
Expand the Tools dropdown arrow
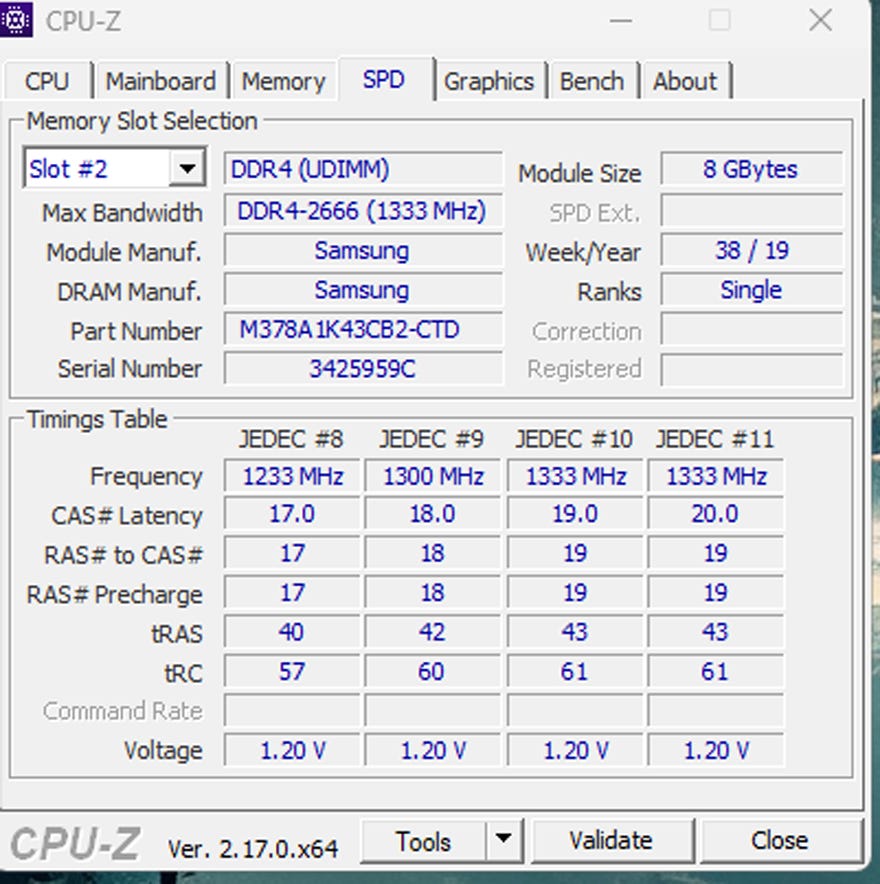click(504, 841)
